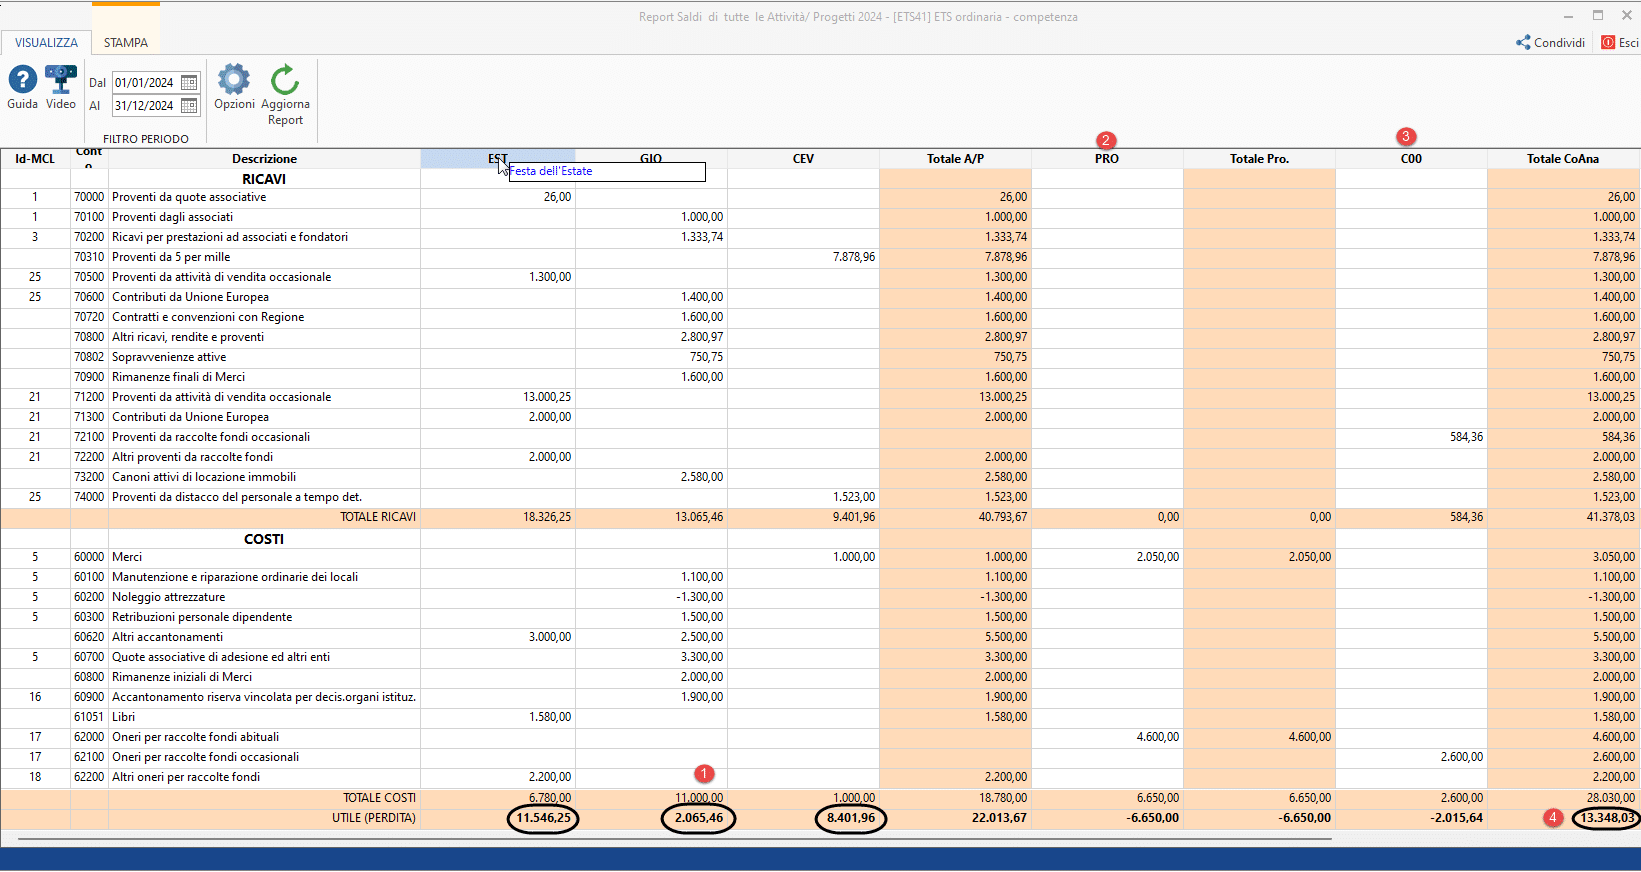Click the PRO column header
The image size is (1641, 872).
[1107, 158]
